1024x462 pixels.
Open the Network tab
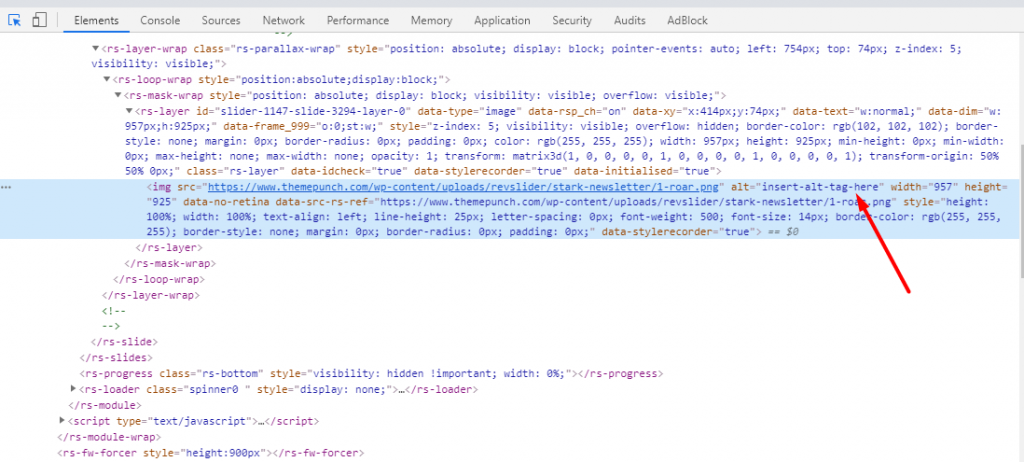(x=283, y=20)
